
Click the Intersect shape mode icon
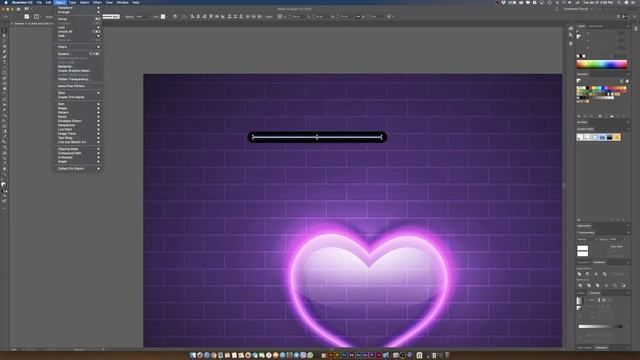[596, 274]
